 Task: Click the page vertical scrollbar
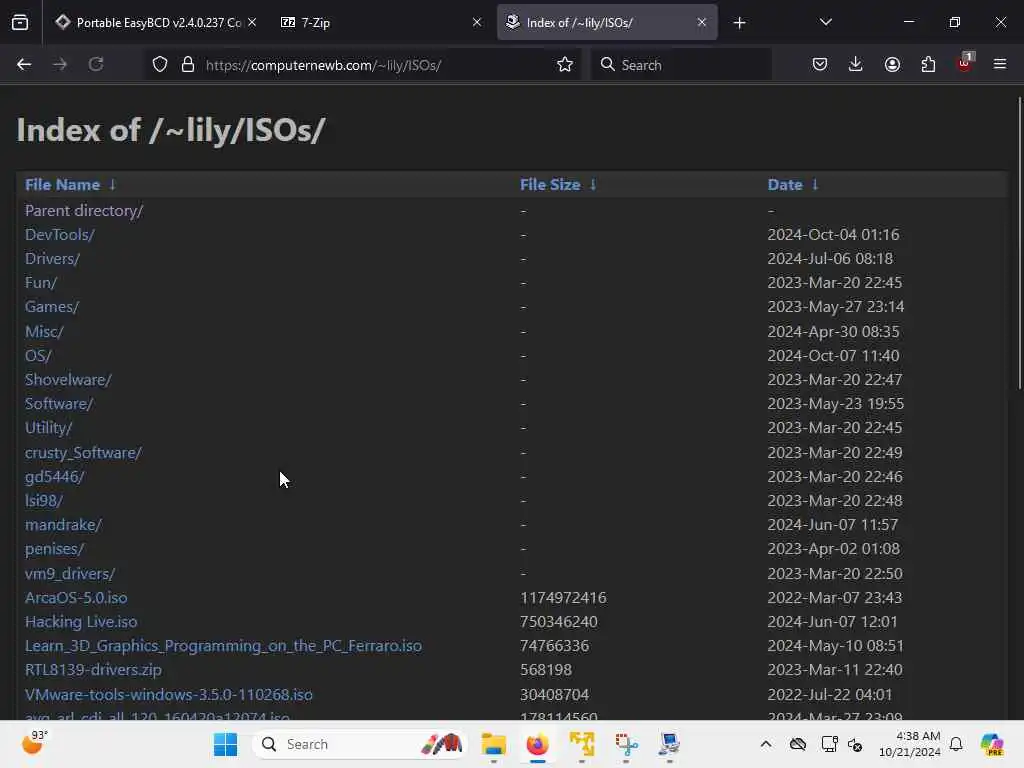(x=1019, y=244)
